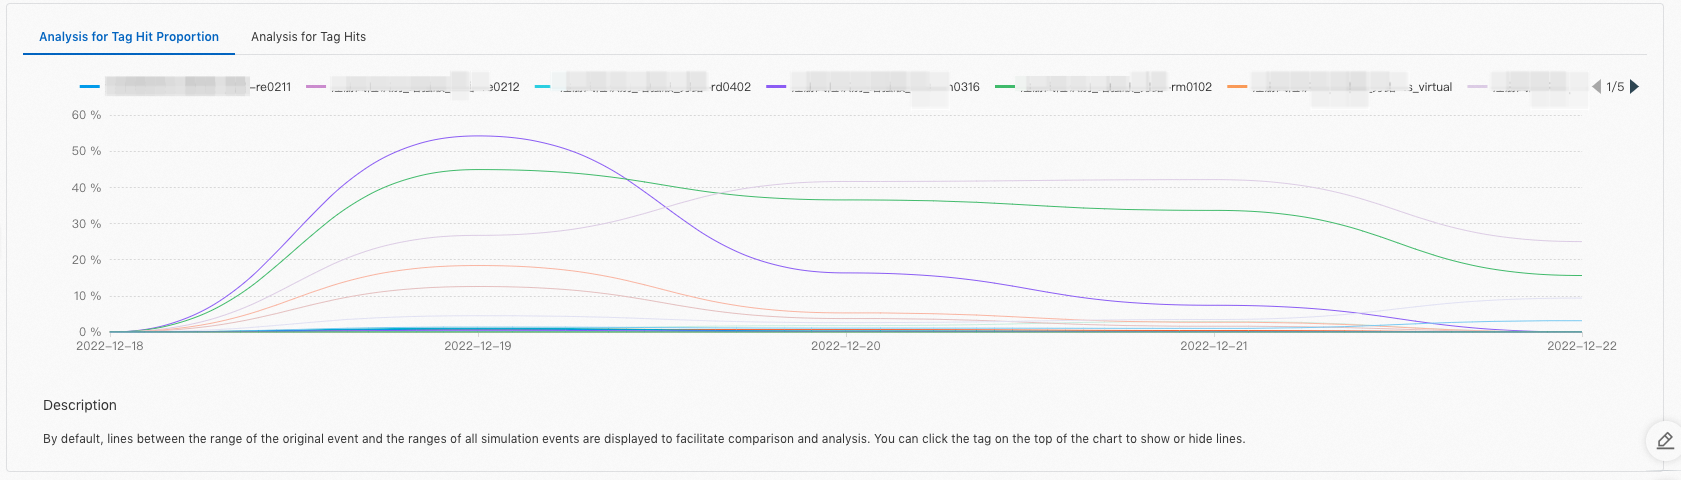The image size is (1681, 480).
Task: Click the 2022-12-21 x-axis date label
Action: point(1214,346)
